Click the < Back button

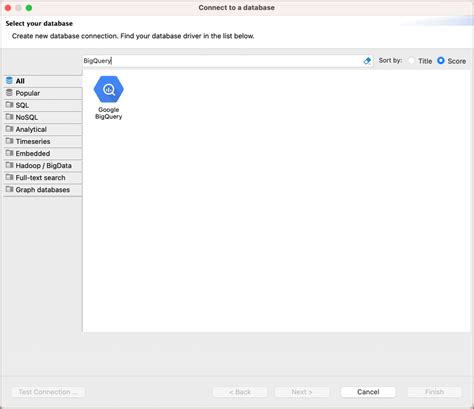click(x=240, y=392)
